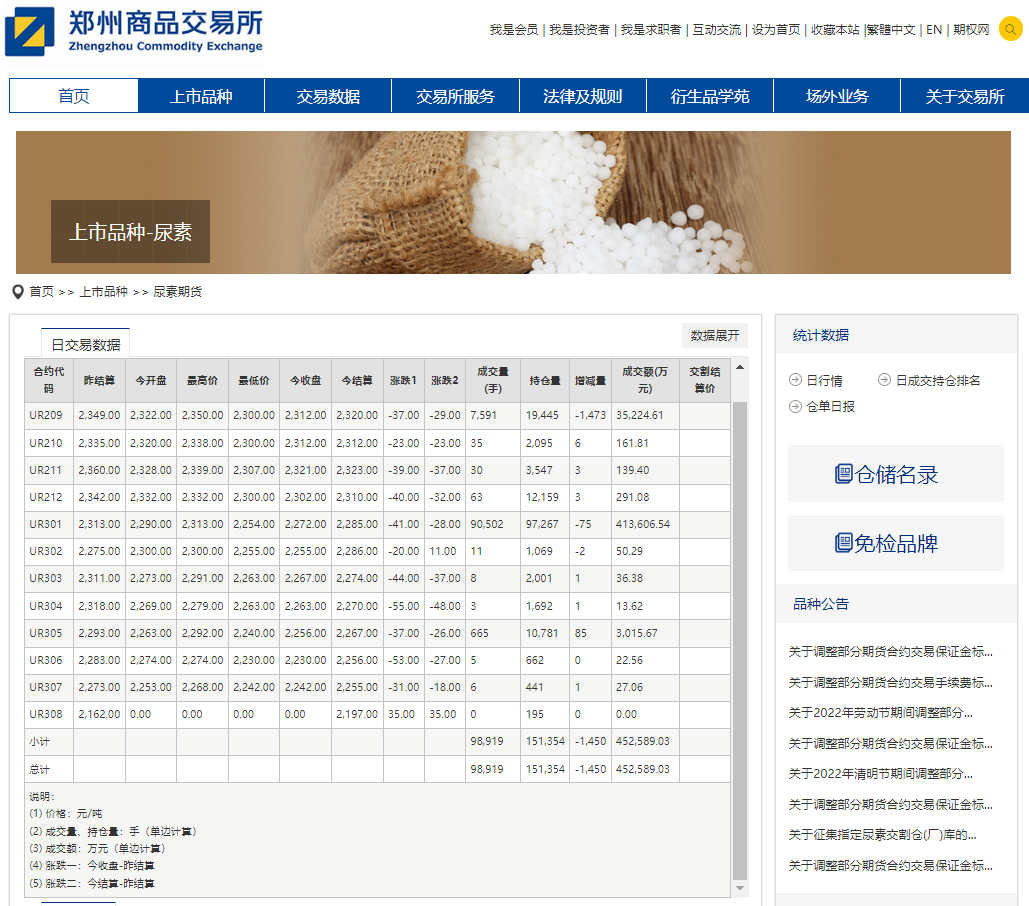Select the 日交易数据 tab

tap(86, 344)
